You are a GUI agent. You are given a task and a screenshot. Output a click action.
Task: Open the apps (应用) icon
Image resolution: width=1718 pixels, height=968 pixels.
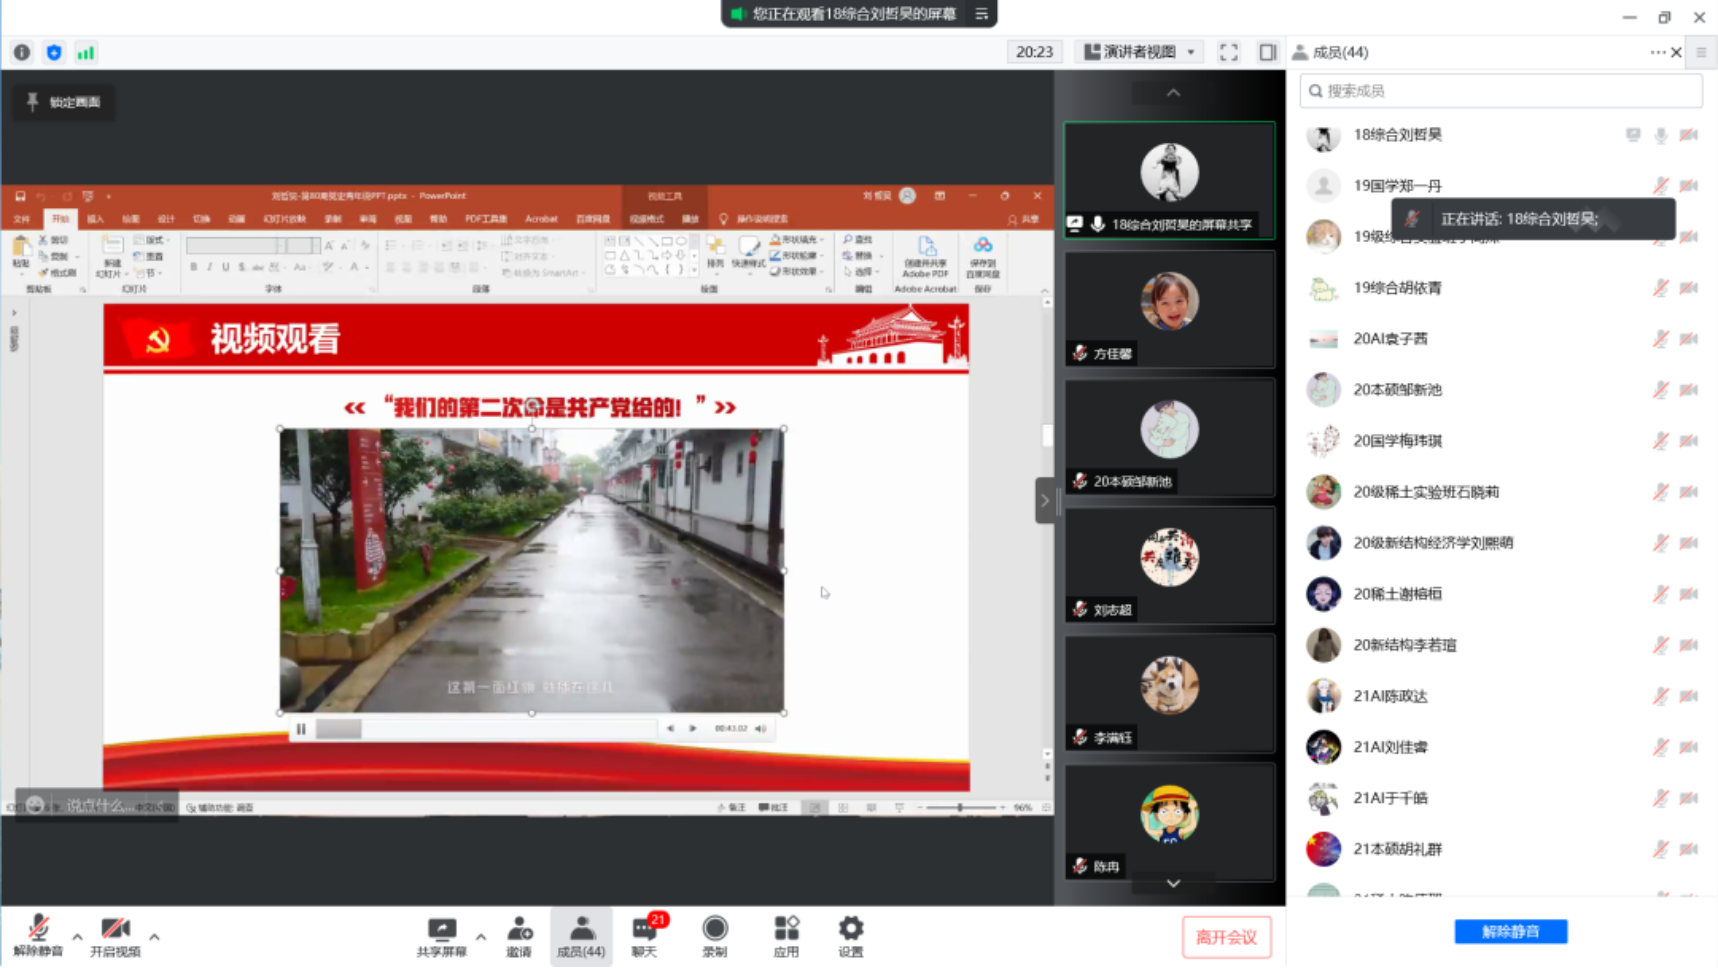click(x=786, y=936)
